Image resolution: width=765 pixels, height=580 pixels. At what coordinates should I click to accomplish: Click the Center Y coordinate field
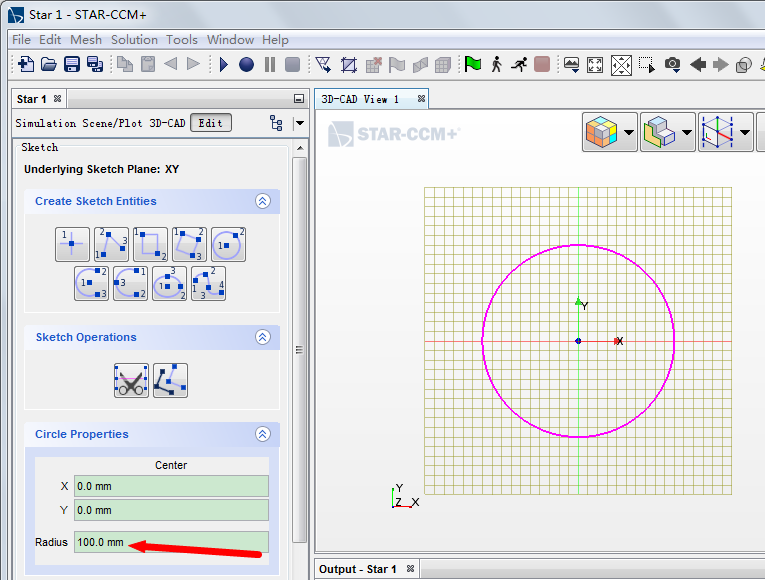point(171,510)
